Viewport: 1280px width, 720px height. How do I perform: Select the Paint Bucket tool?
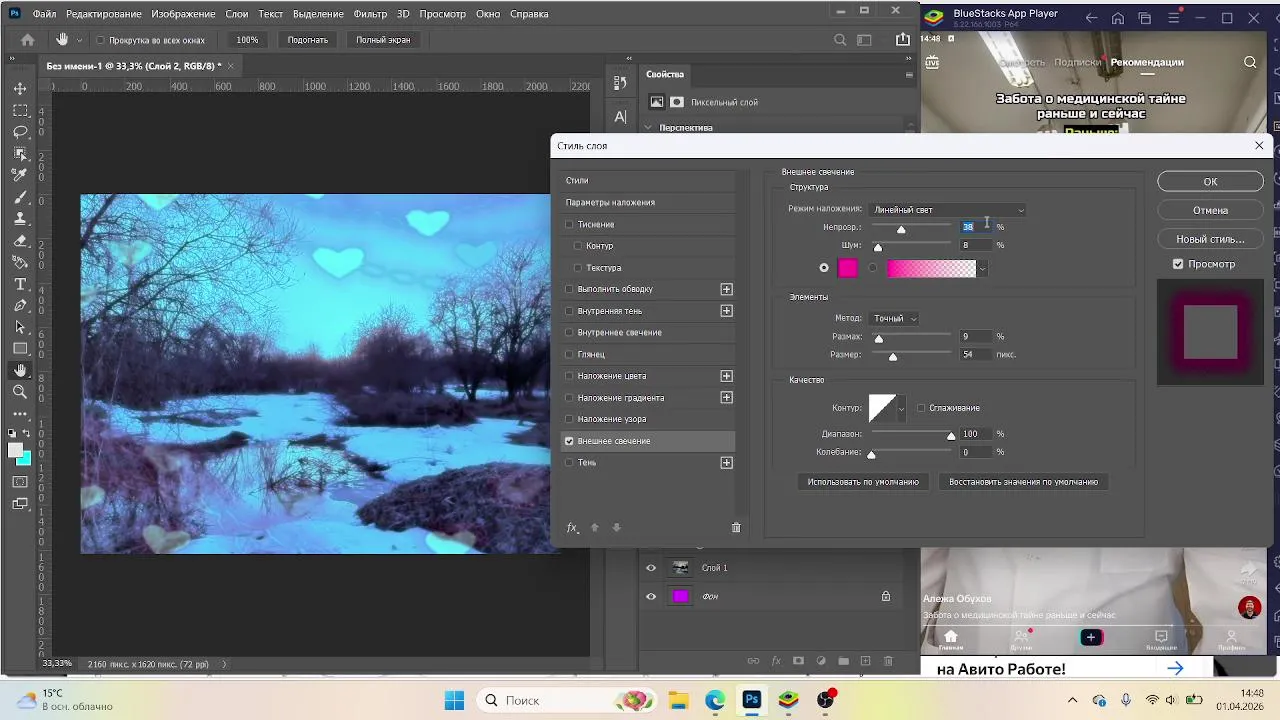click(20, 262)
